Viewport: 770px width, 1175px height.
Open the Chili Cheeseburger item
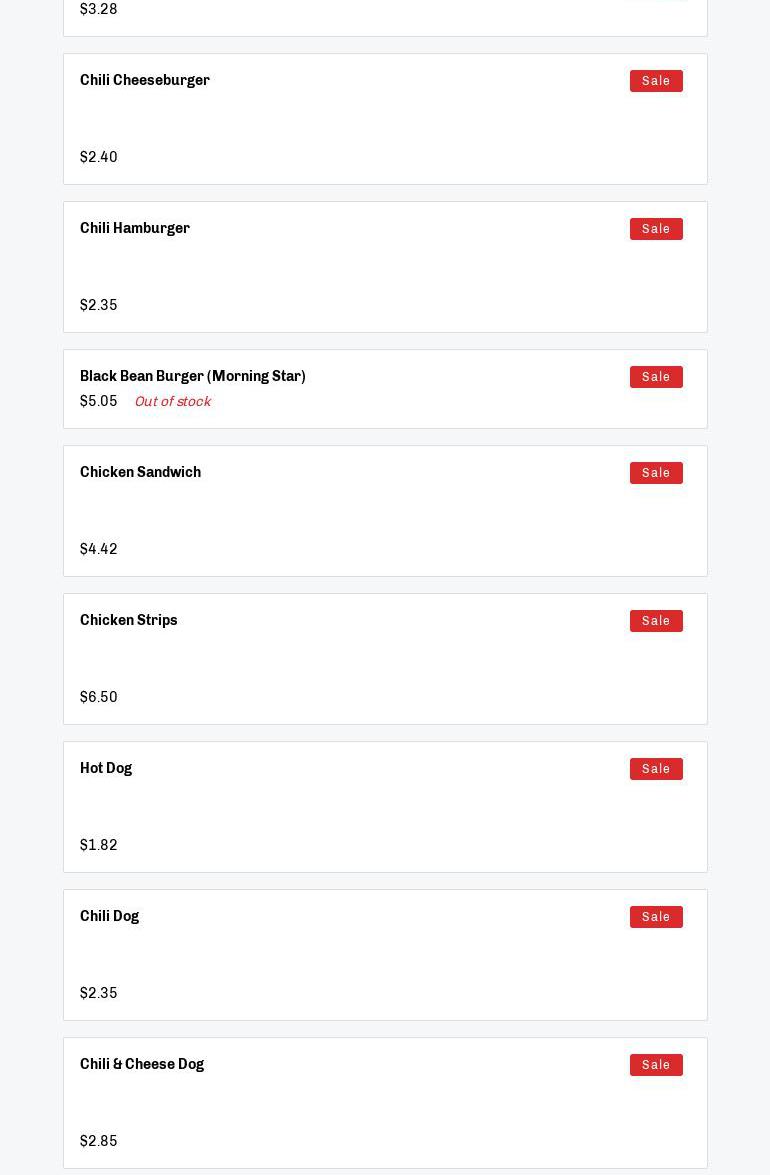(x=145, y=81)
